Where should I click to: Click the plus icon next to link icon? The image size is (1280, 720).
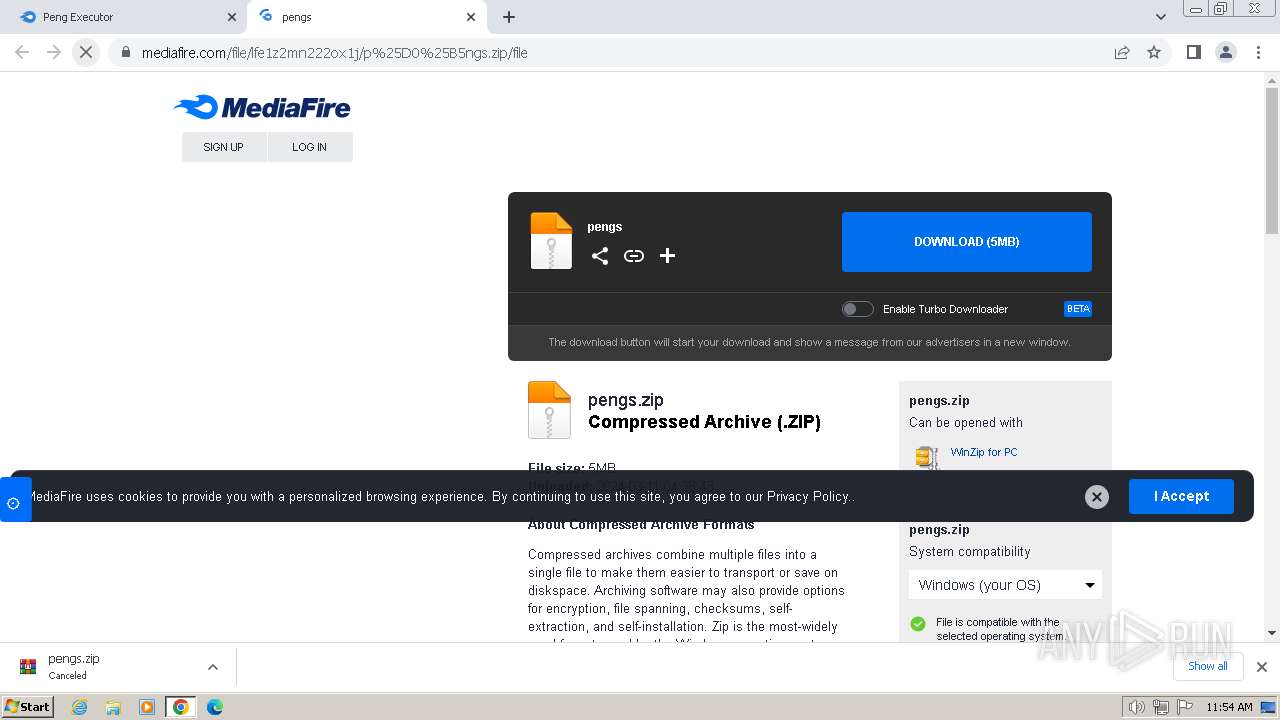[668, 256]
